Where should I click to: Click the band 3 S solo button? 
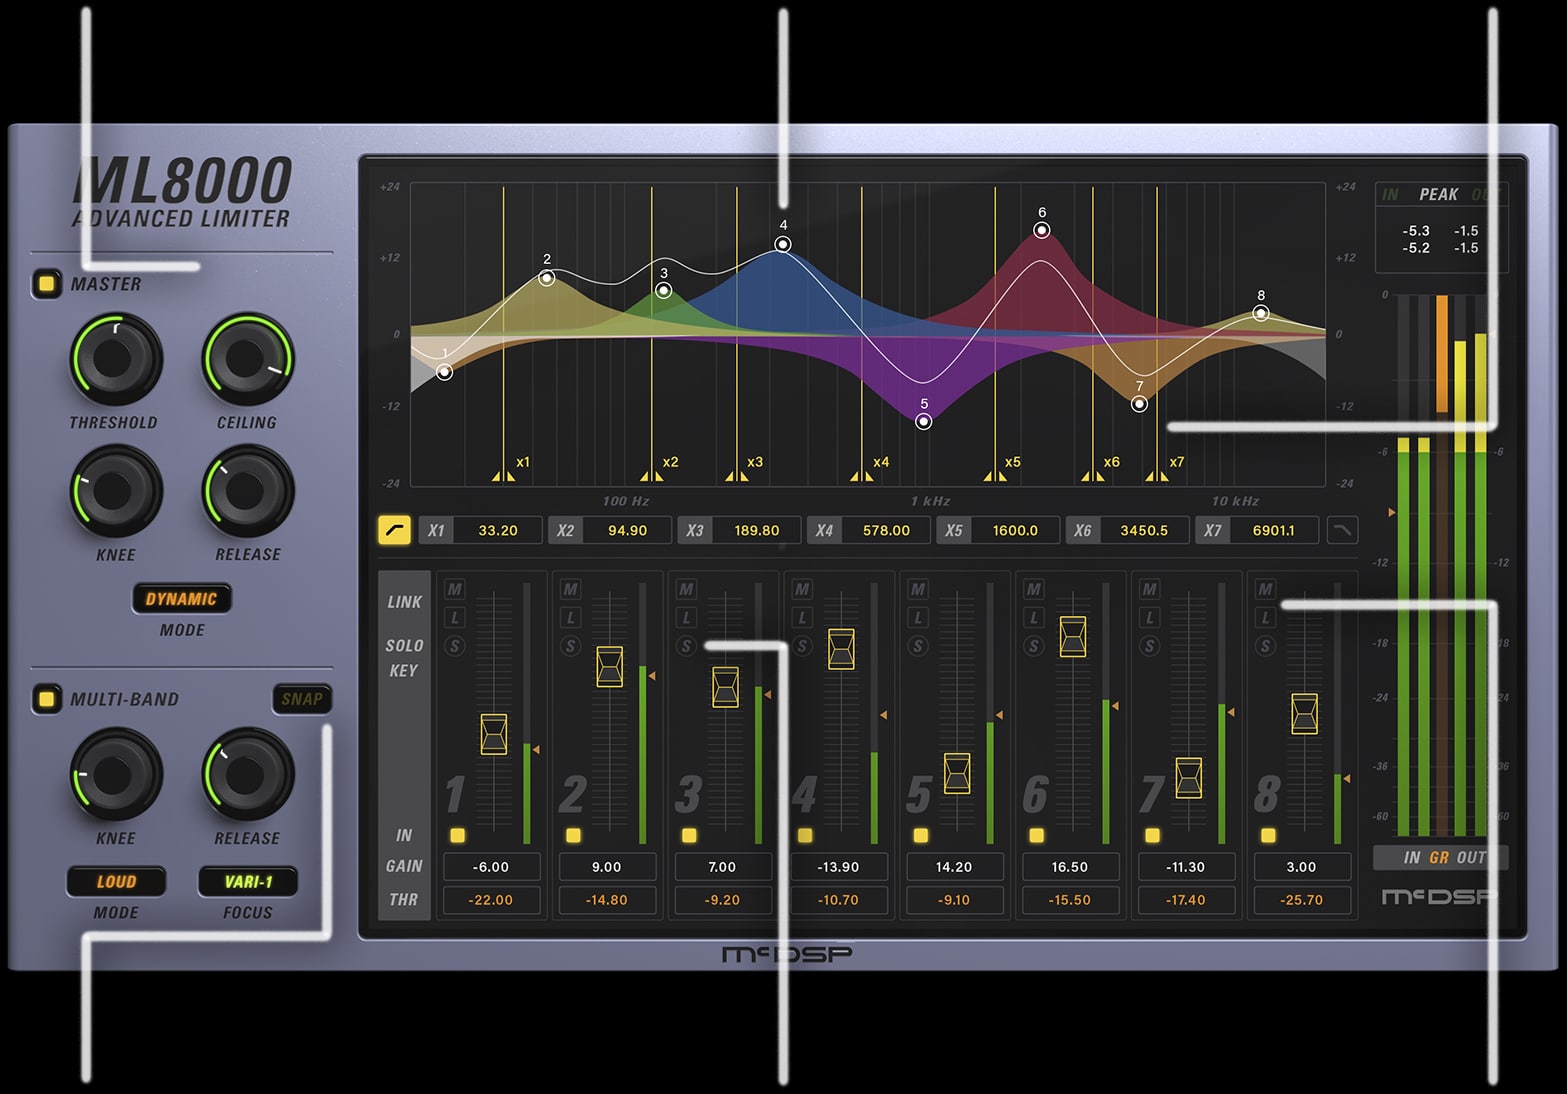[x=686, y=646]
